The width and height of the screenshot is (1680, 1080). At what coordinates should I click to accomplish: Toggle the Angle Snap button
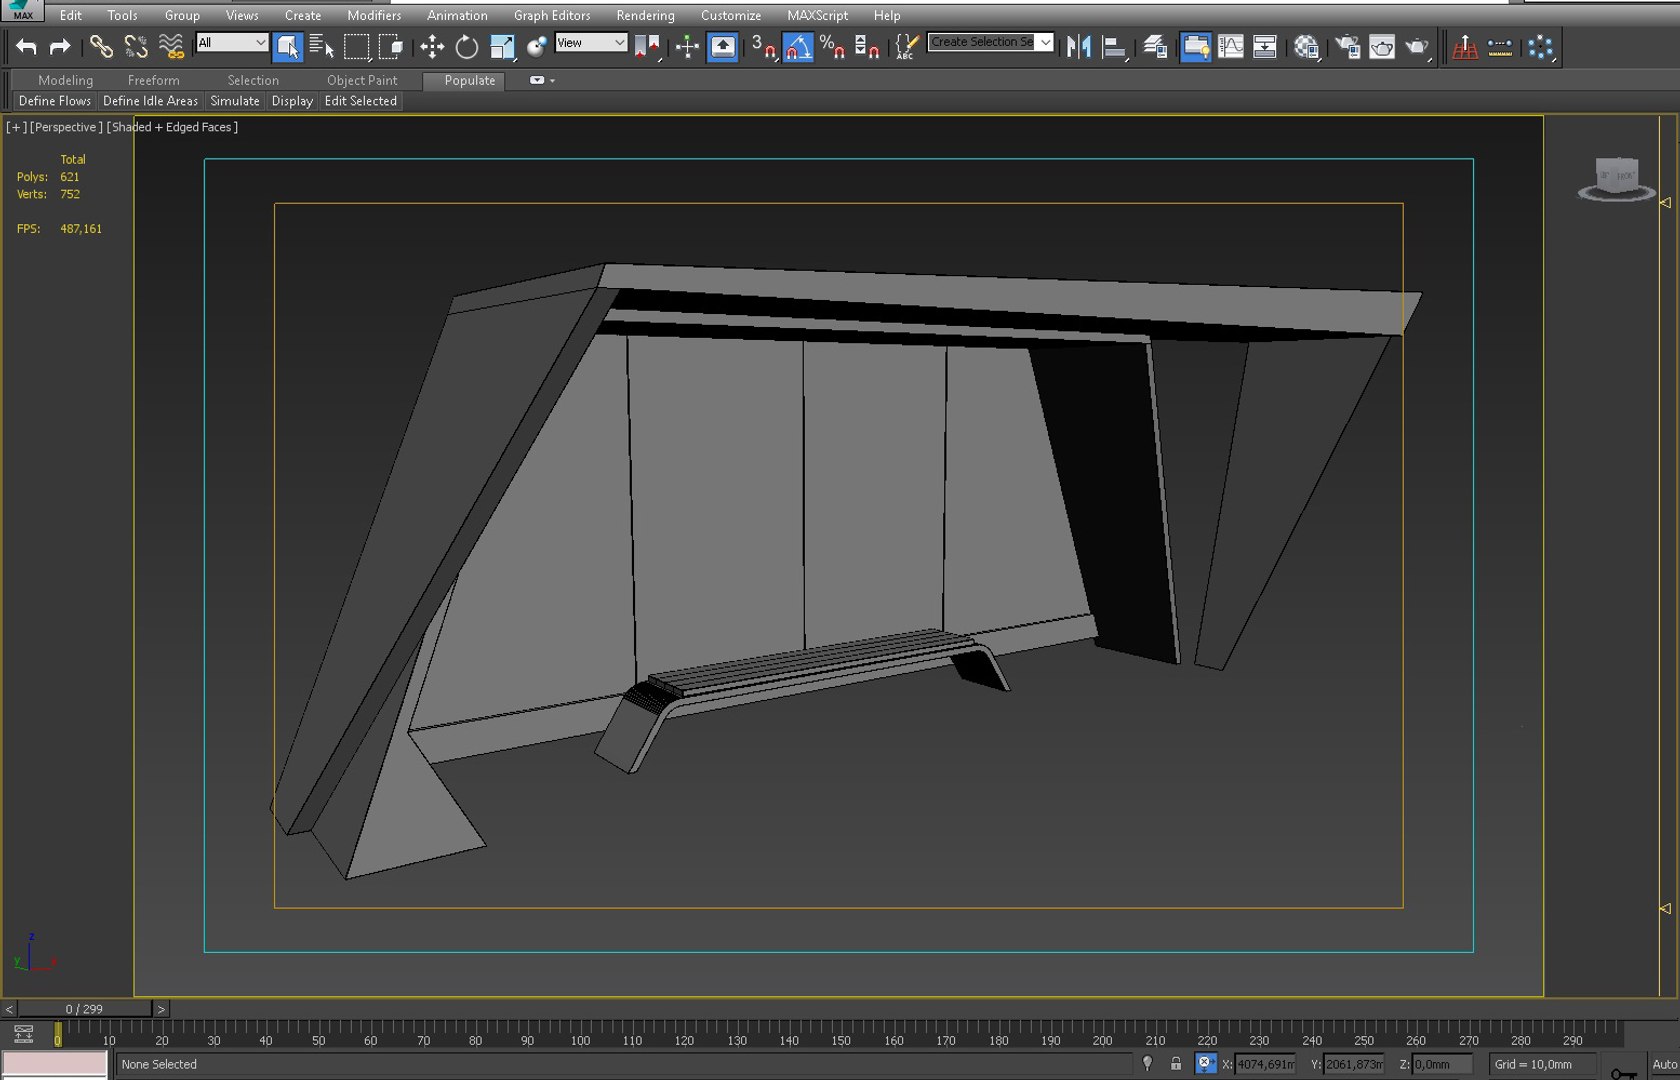point(798,47)
